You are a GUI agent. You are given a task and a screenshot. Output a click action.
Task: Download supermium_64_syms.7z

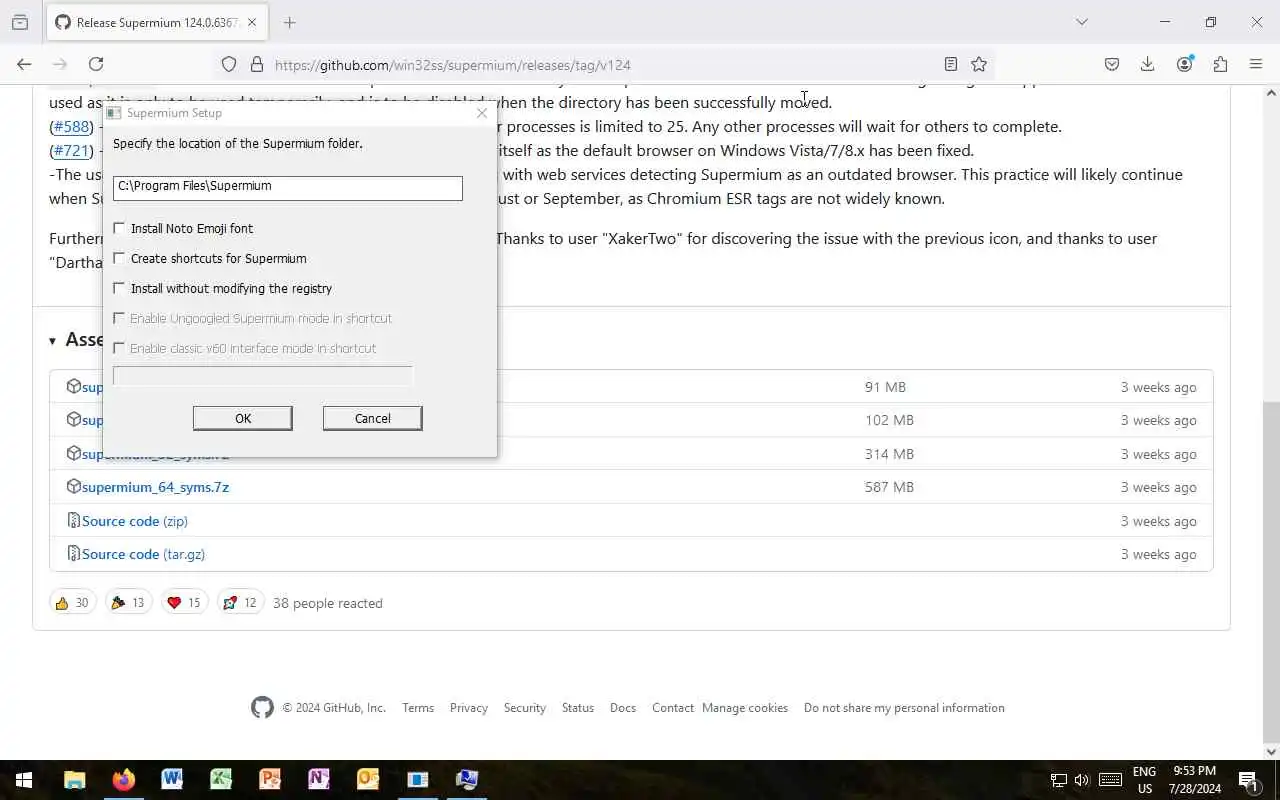[155, 487]
